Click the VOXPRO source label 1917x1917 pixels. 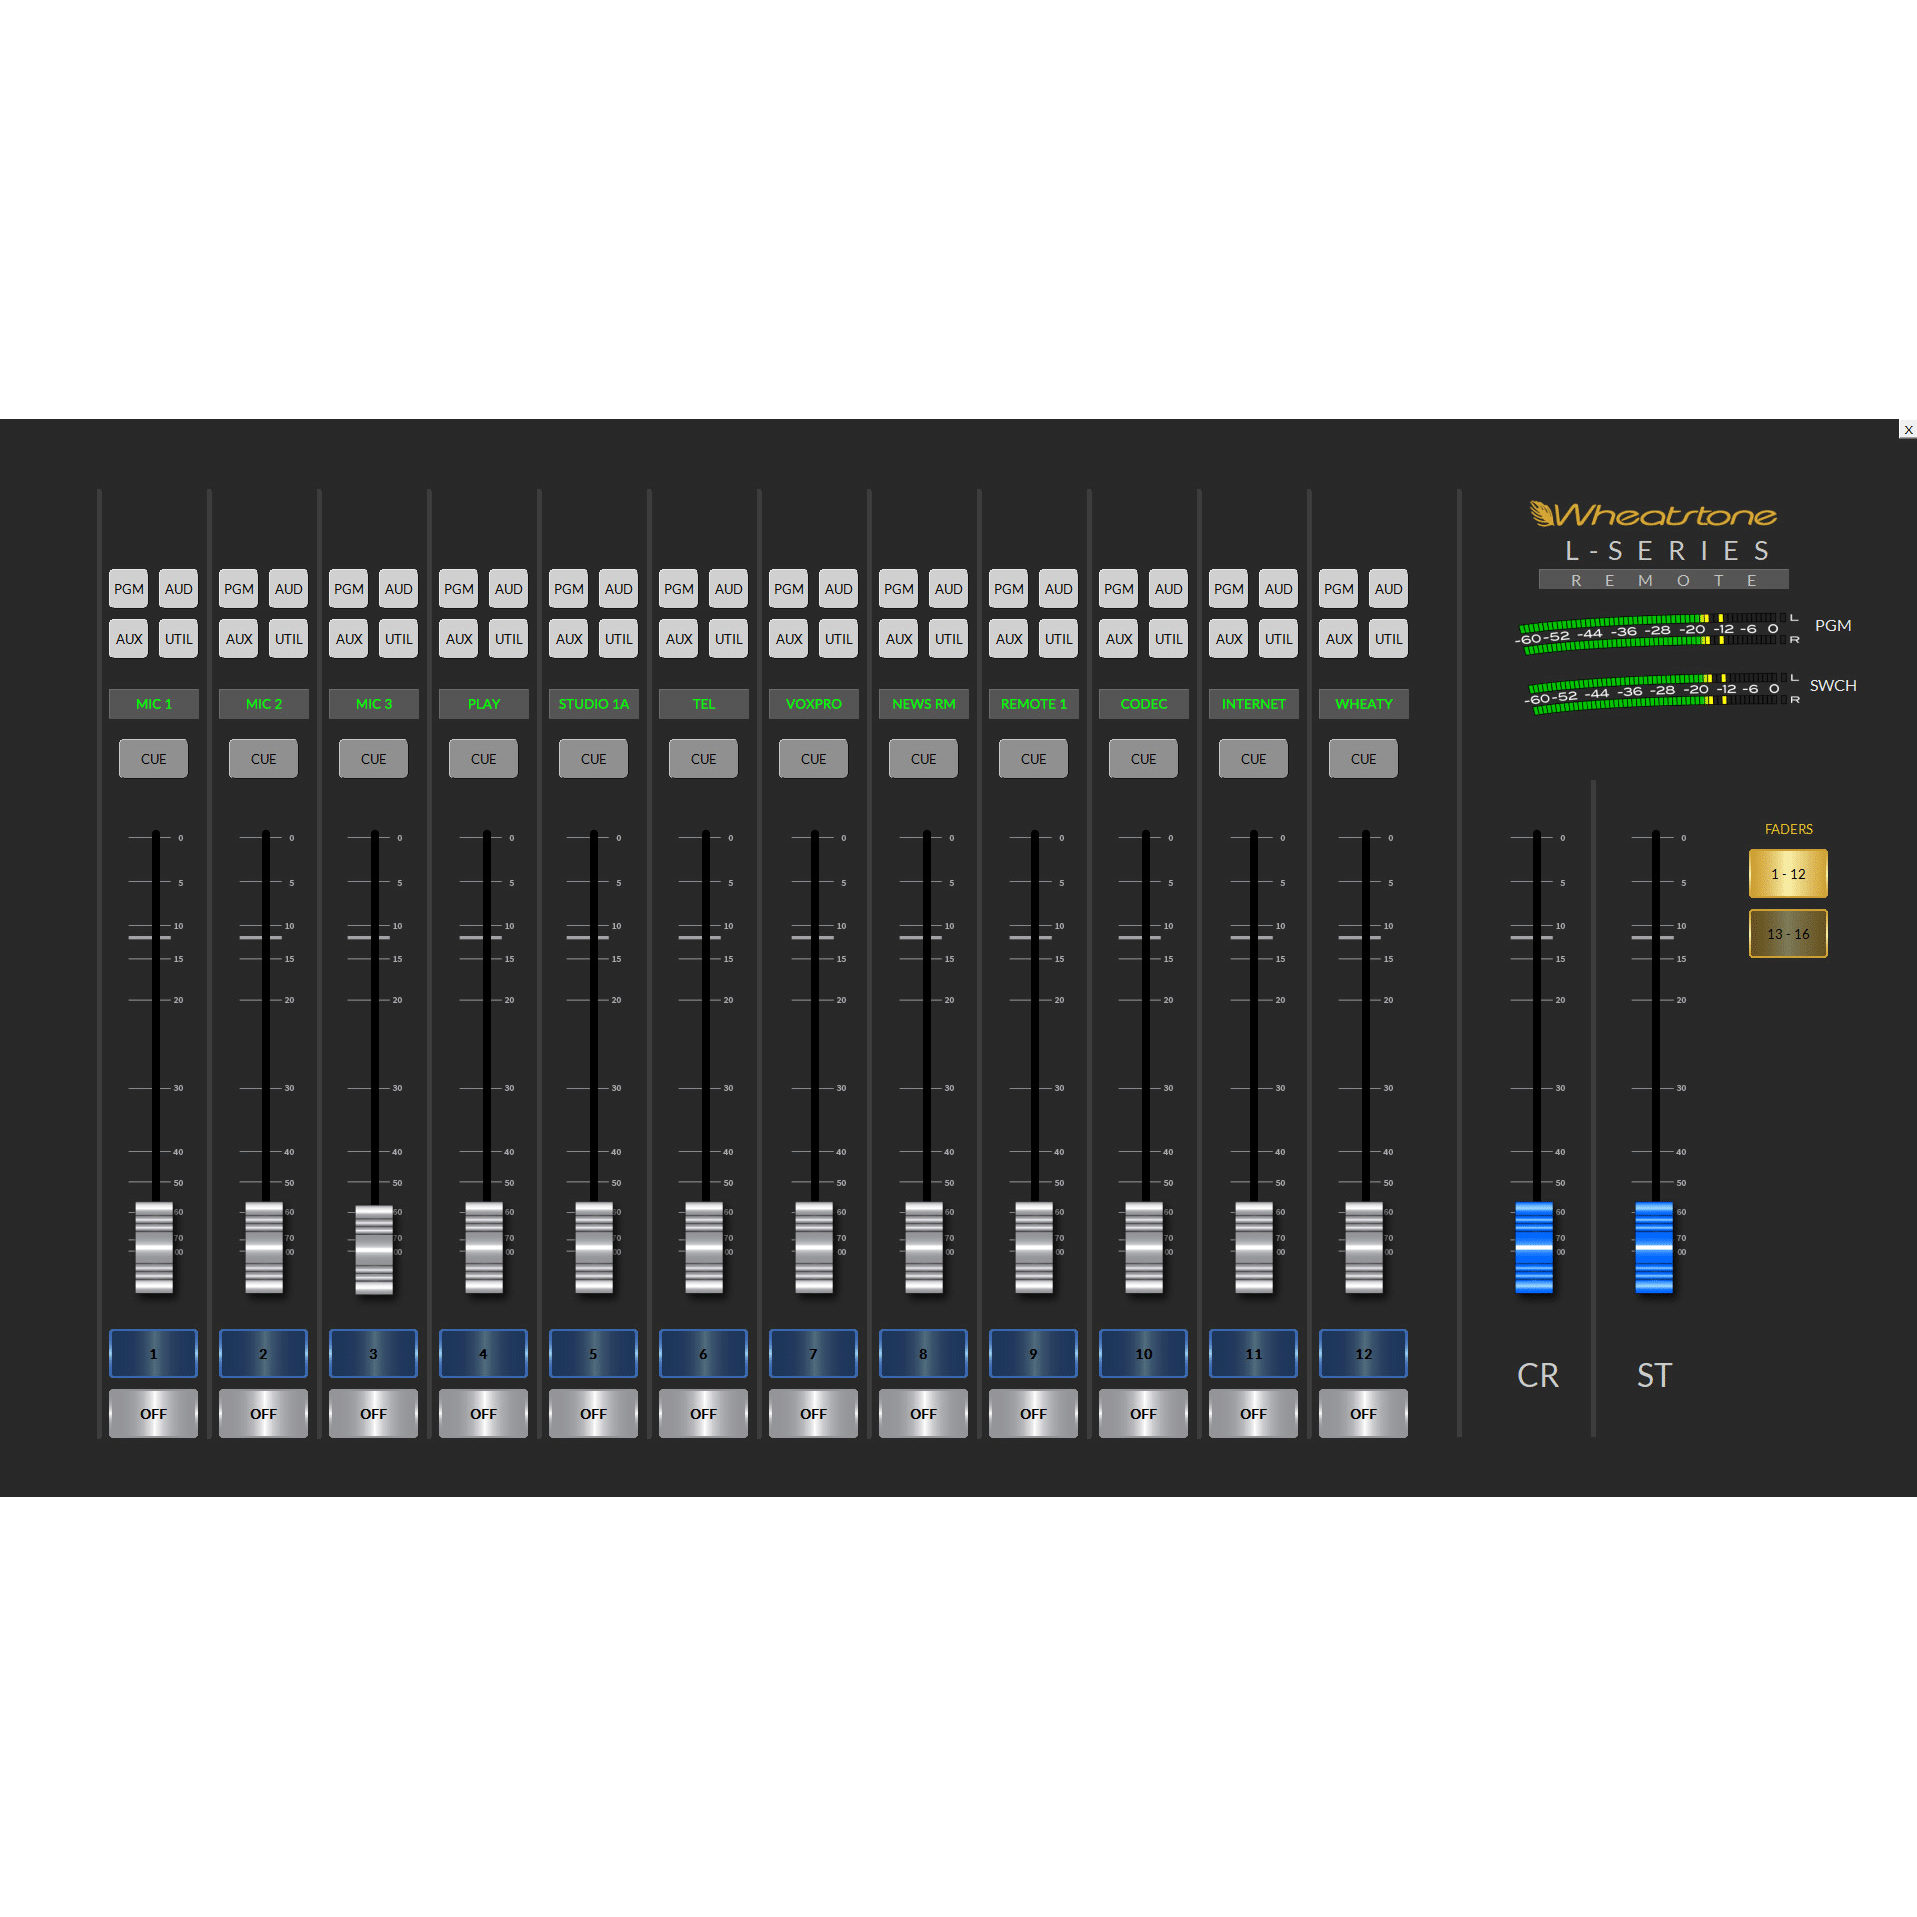813,704
